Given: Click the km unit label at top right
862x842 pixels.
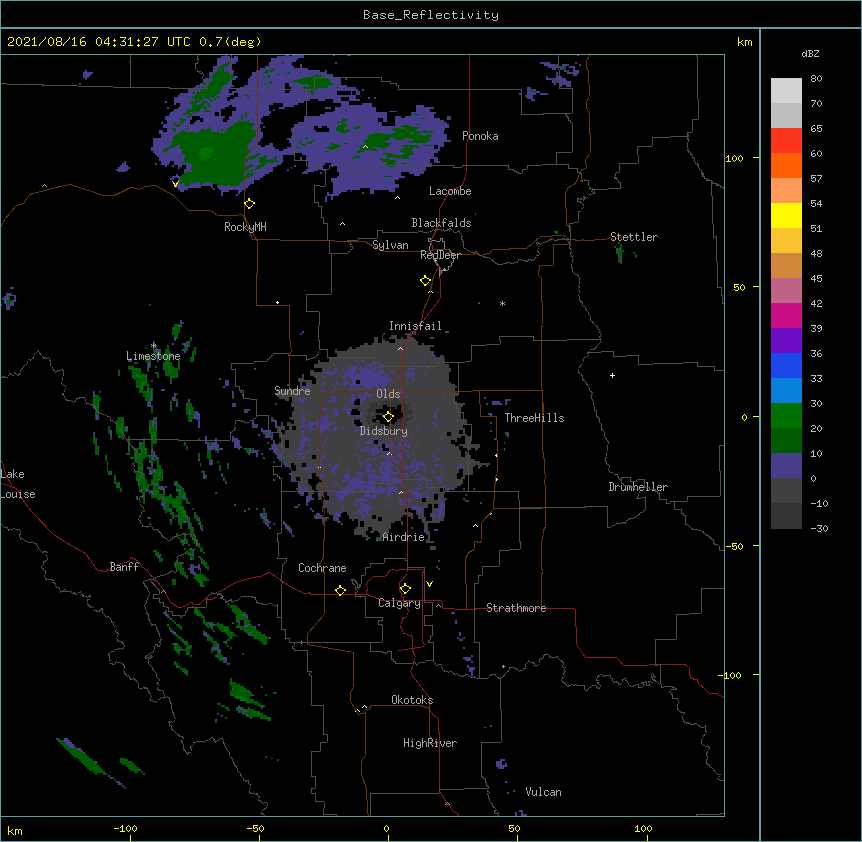Looking at the screenshot, I should pos(744,42).
